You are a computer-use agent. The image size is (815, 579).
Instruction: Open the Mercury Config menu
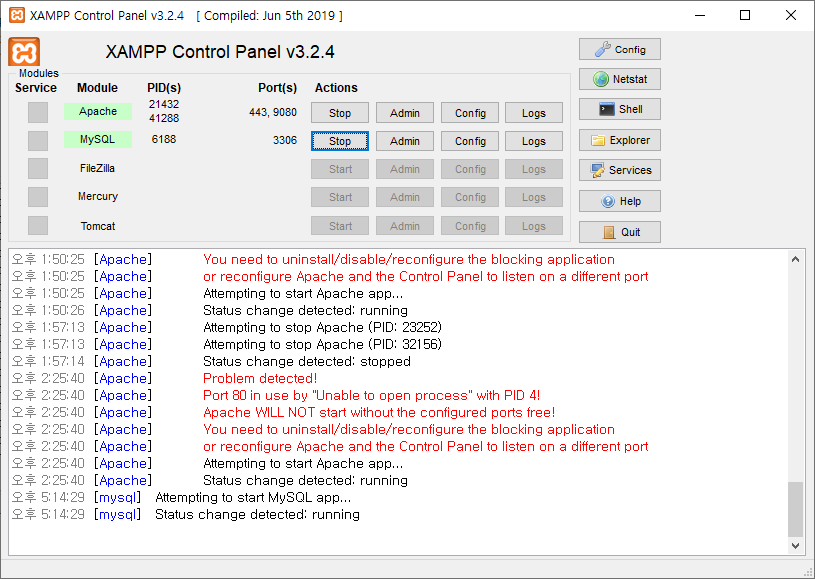pos(470,197)
